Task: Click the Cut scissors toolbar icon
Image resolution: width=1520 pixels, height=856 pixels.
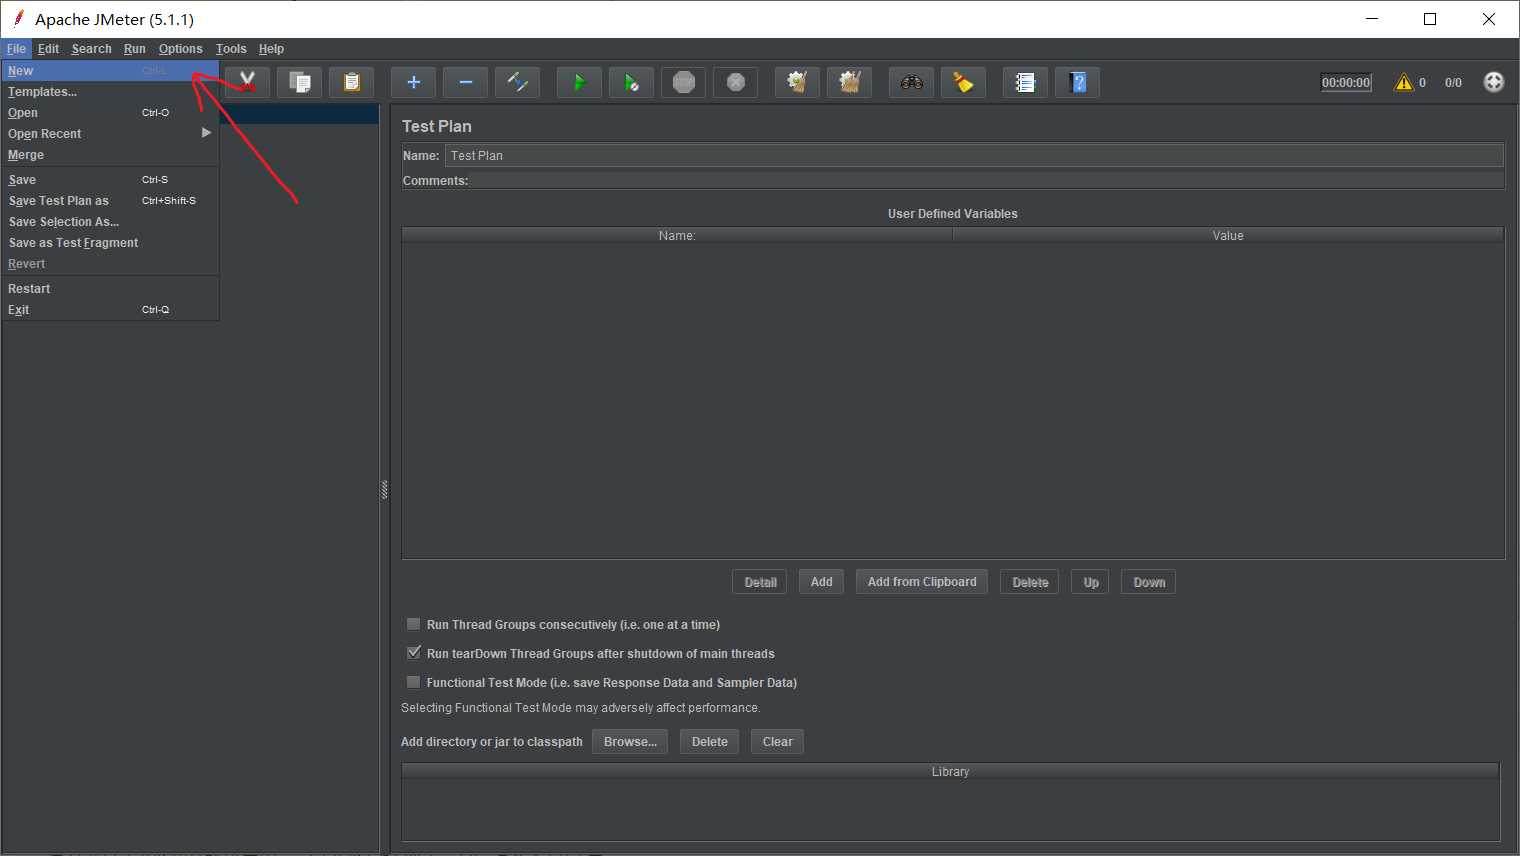Action: tap(247, 82)
